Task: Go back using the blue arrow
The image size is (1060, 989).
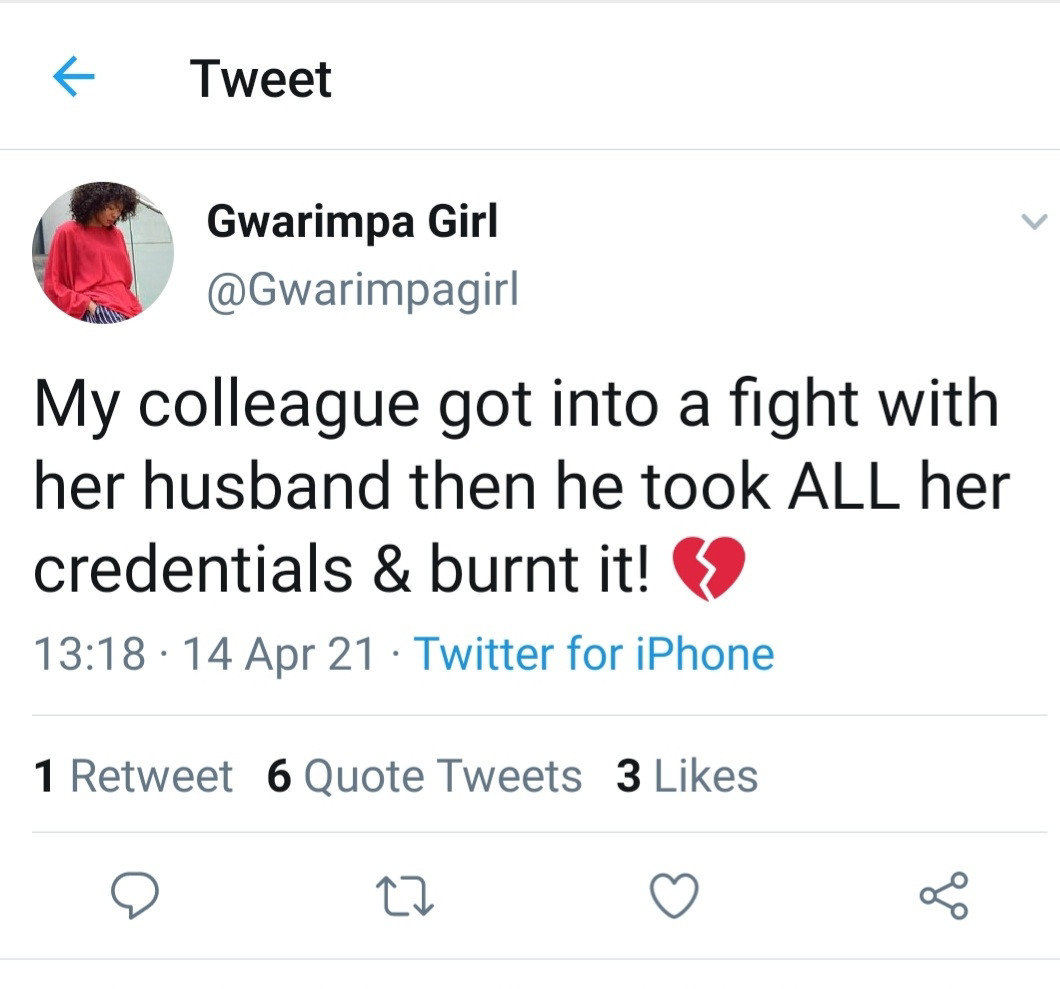Action: [x=73, y=79]
